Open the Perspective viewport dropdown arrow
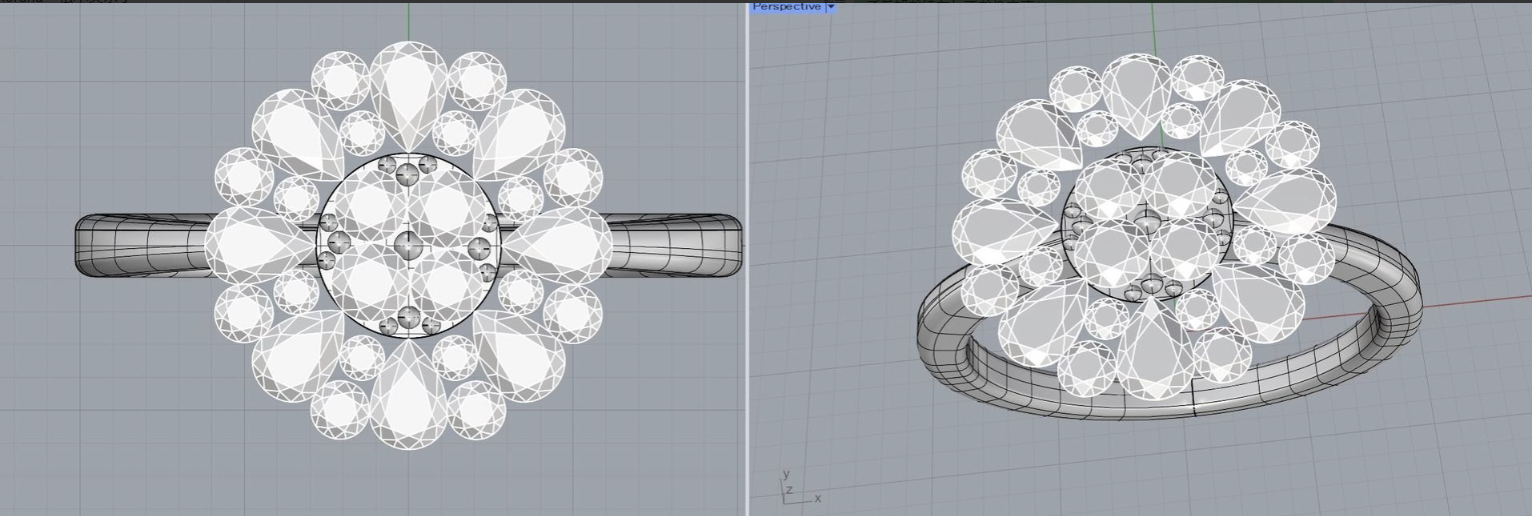Screen dimensions: 1532x516 (831, 6)
